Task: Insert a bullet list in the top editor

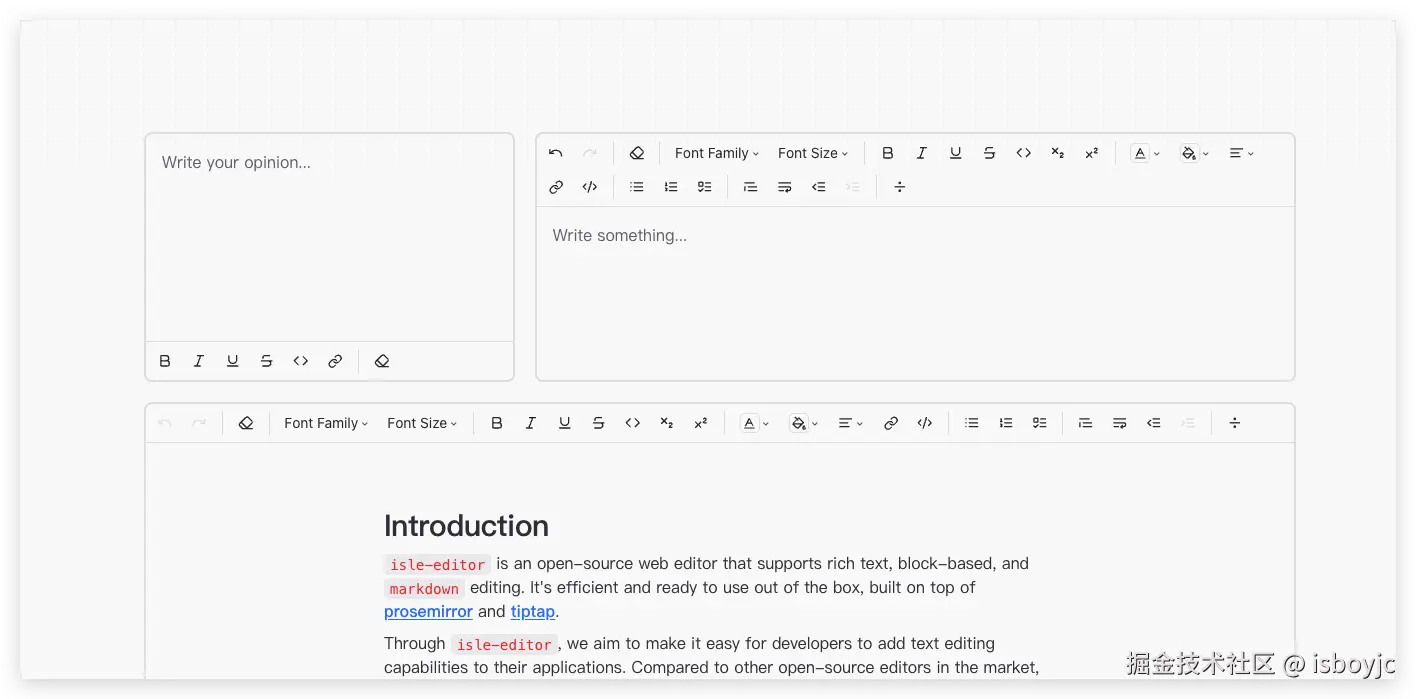Action: coord(636,187)
